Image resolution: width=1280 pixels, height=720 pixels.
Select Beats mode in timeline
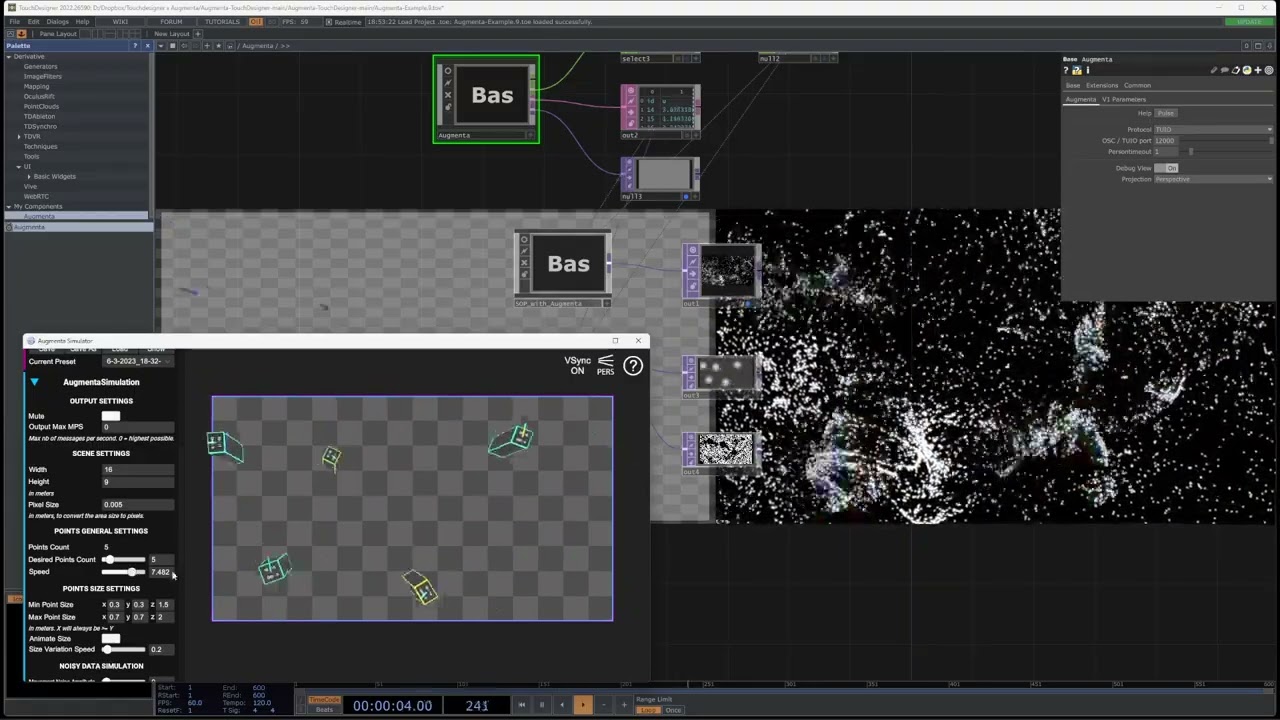click(324, 710)
